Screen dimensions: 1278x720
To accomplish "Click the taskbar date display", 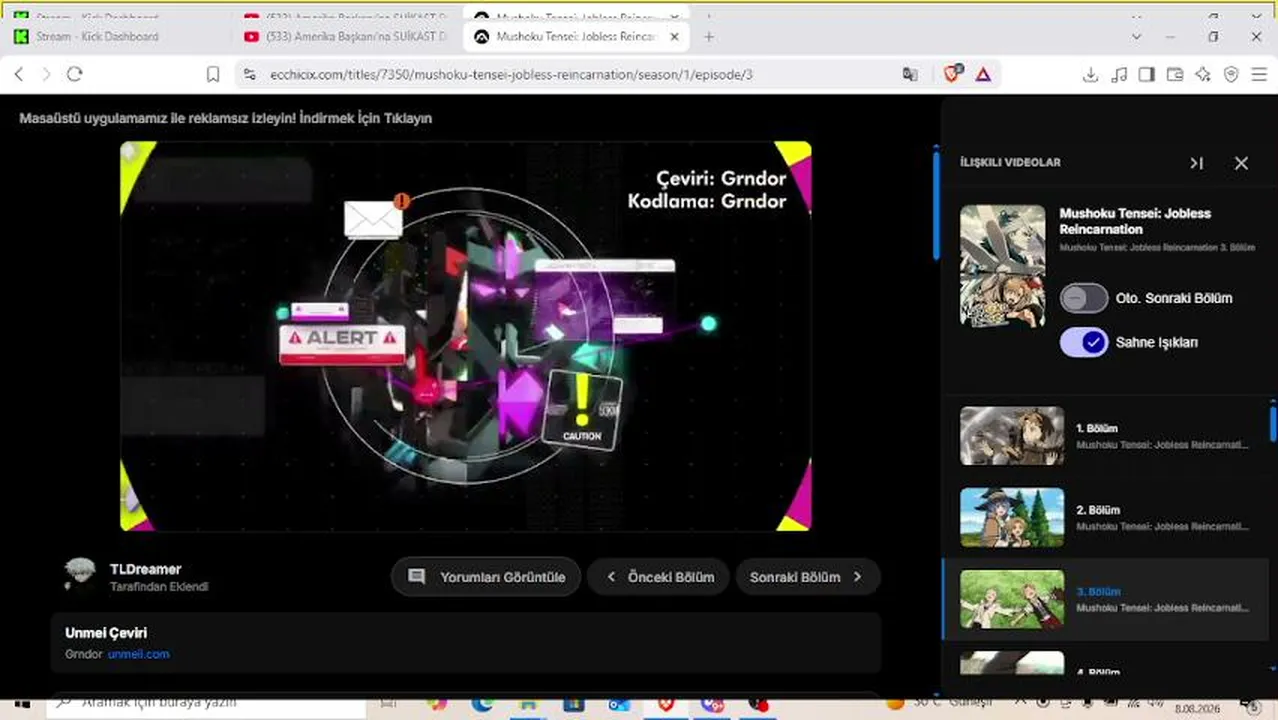I will [x=1197, y=707].
